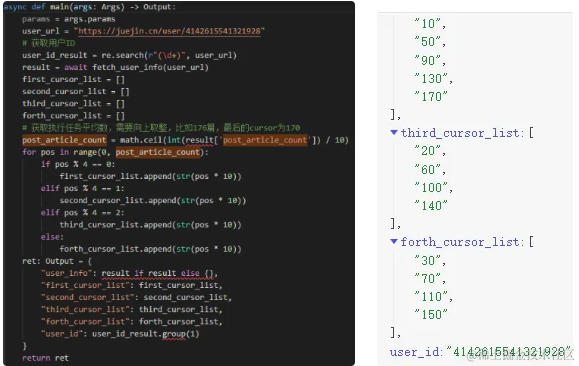
Task: Collapse the forth_cursor_list array
Action: [x=394, y=242]
